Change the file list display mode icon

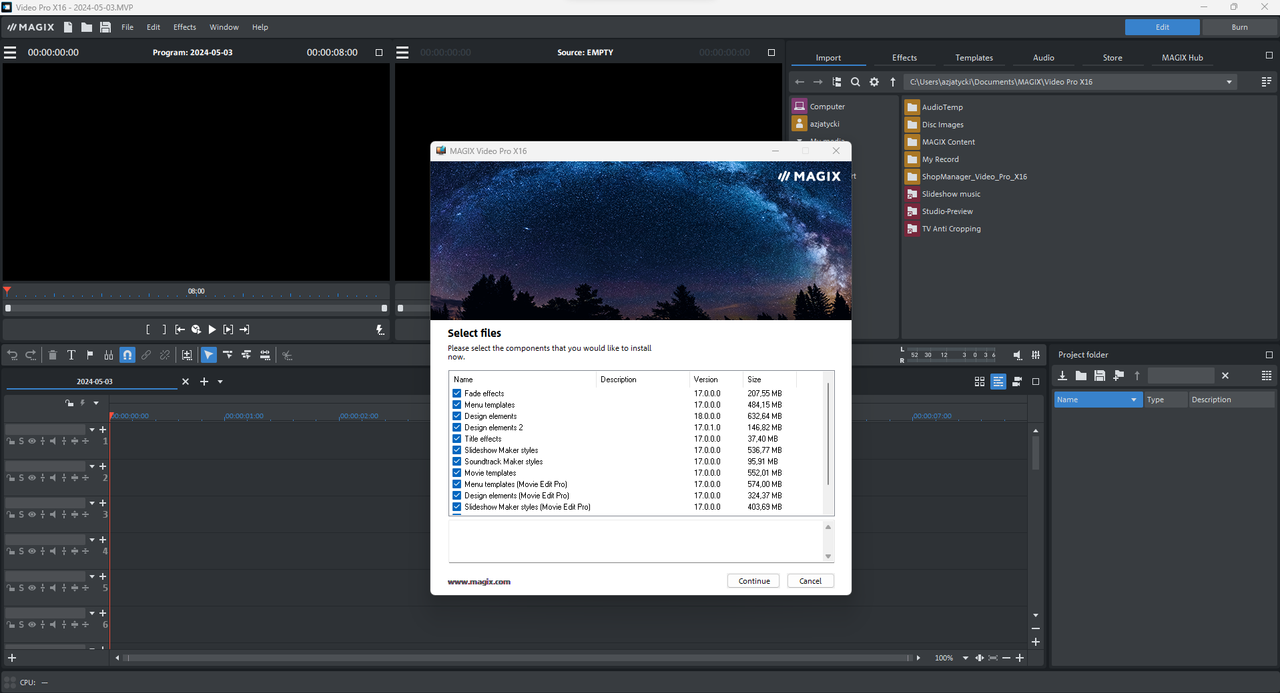pos(1267,82)
